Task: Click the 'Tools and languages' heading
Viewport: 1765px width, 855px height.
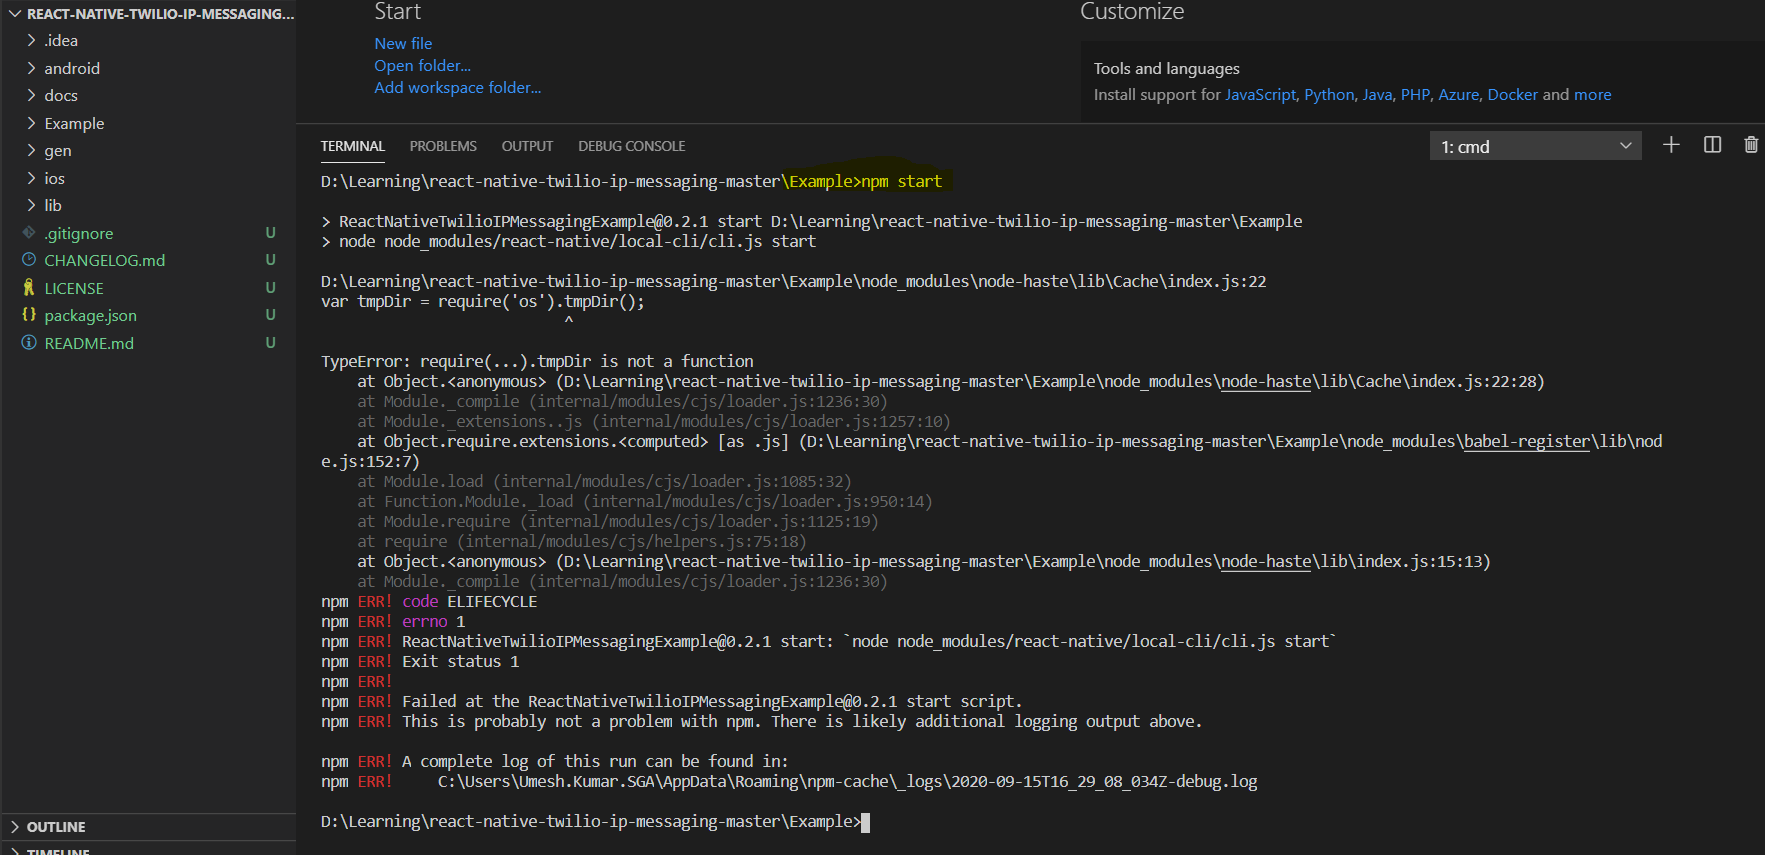Action: (x=1166, y=68)
